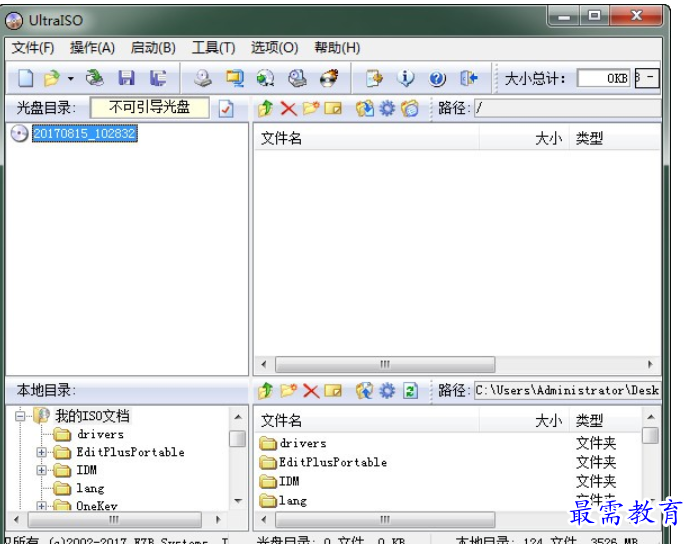
Task: Select EditPlusPortable folder in local file list
Action: point(333,462)
